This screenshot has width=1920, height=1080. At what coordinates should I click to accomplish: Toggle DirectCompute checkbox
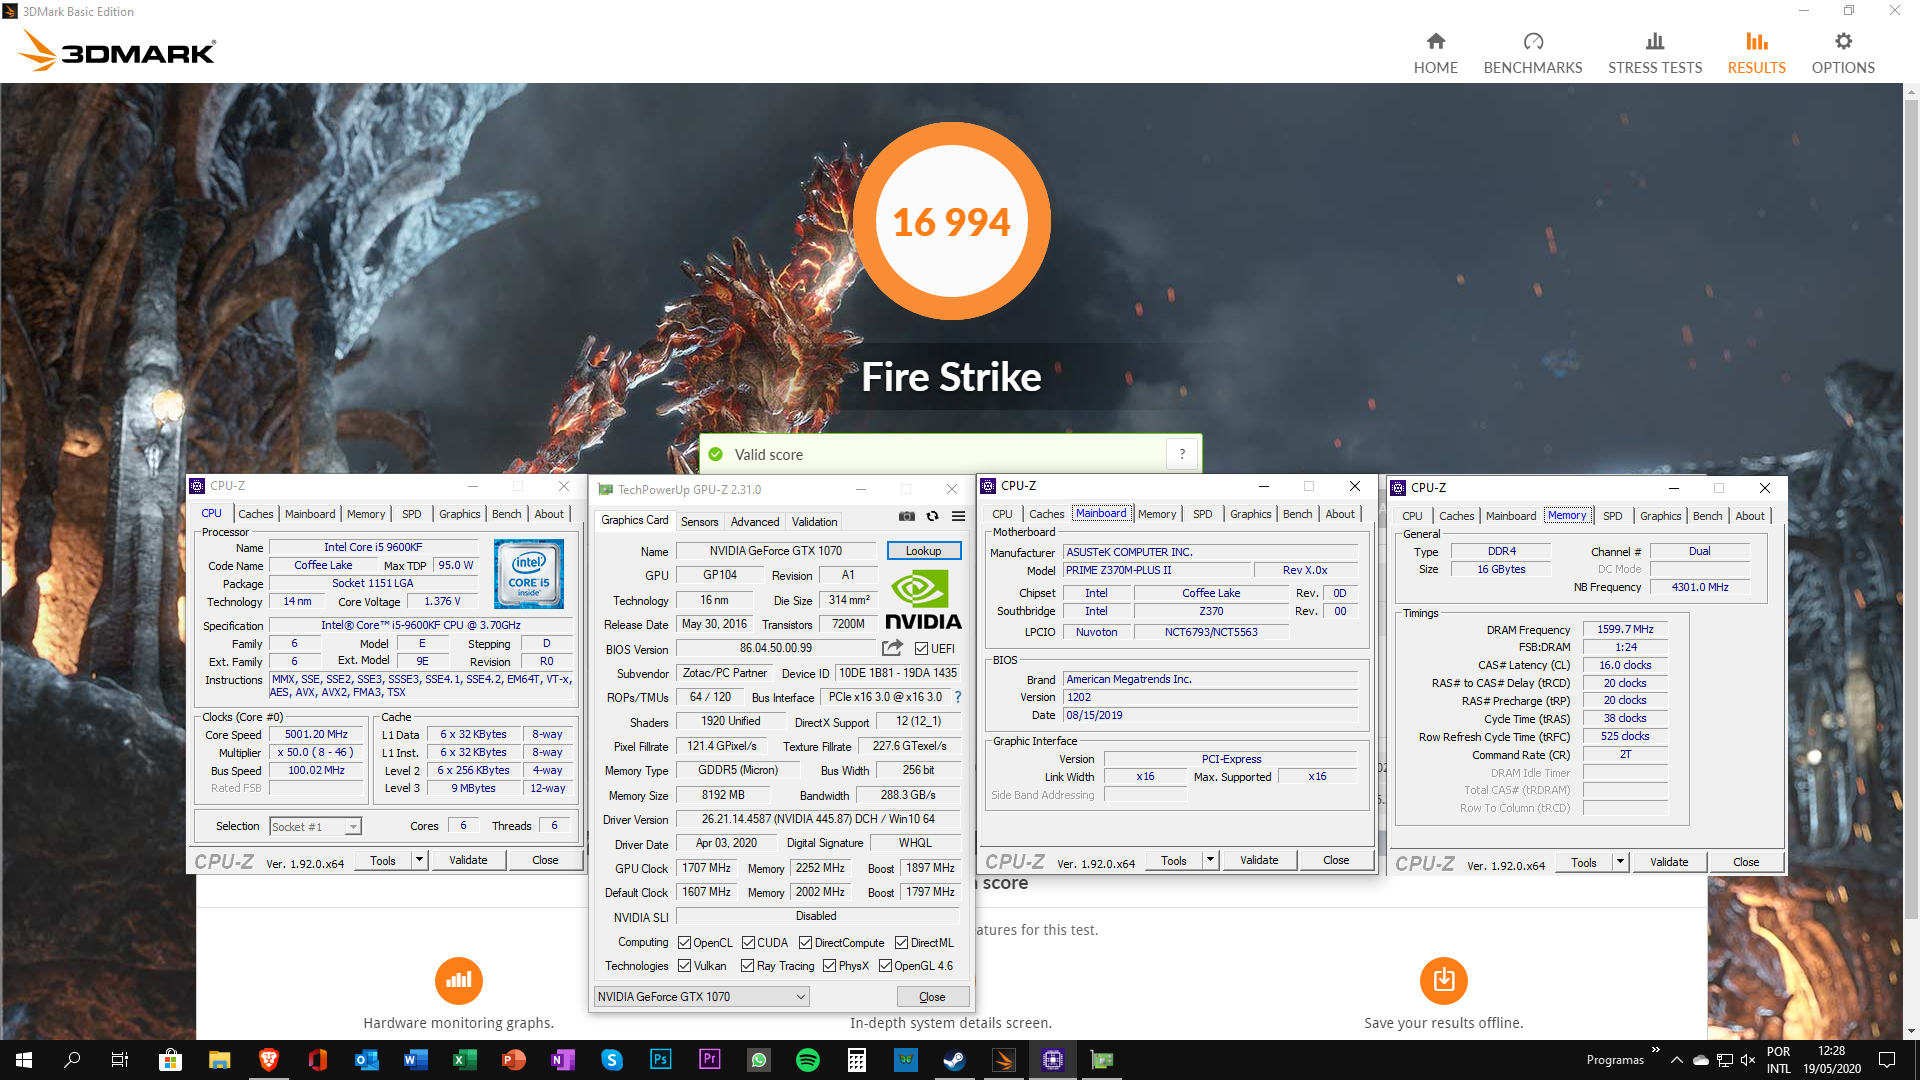[805, 943]
